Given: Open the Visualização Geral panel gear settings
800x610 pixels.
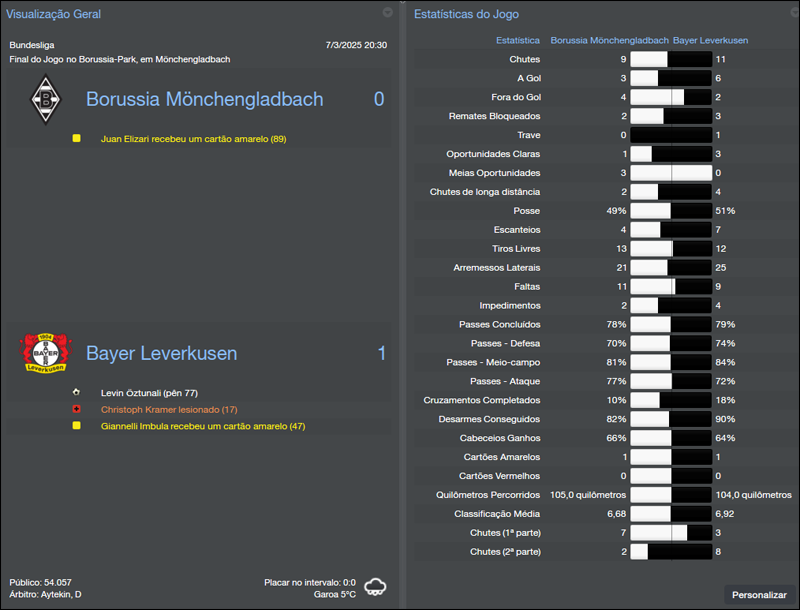Looking at the screenshot, I should (386, 13).
